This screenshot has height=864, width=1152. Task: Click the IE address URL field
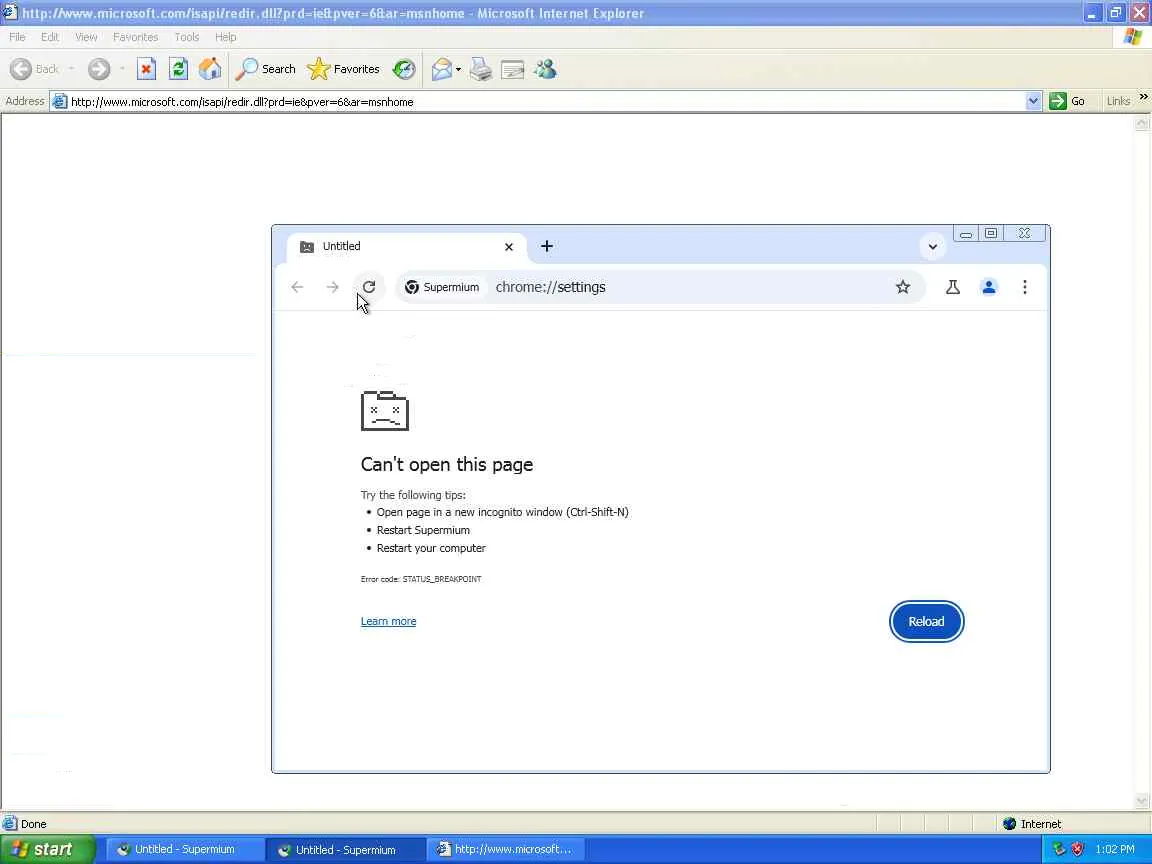click(x=544, y=101)
